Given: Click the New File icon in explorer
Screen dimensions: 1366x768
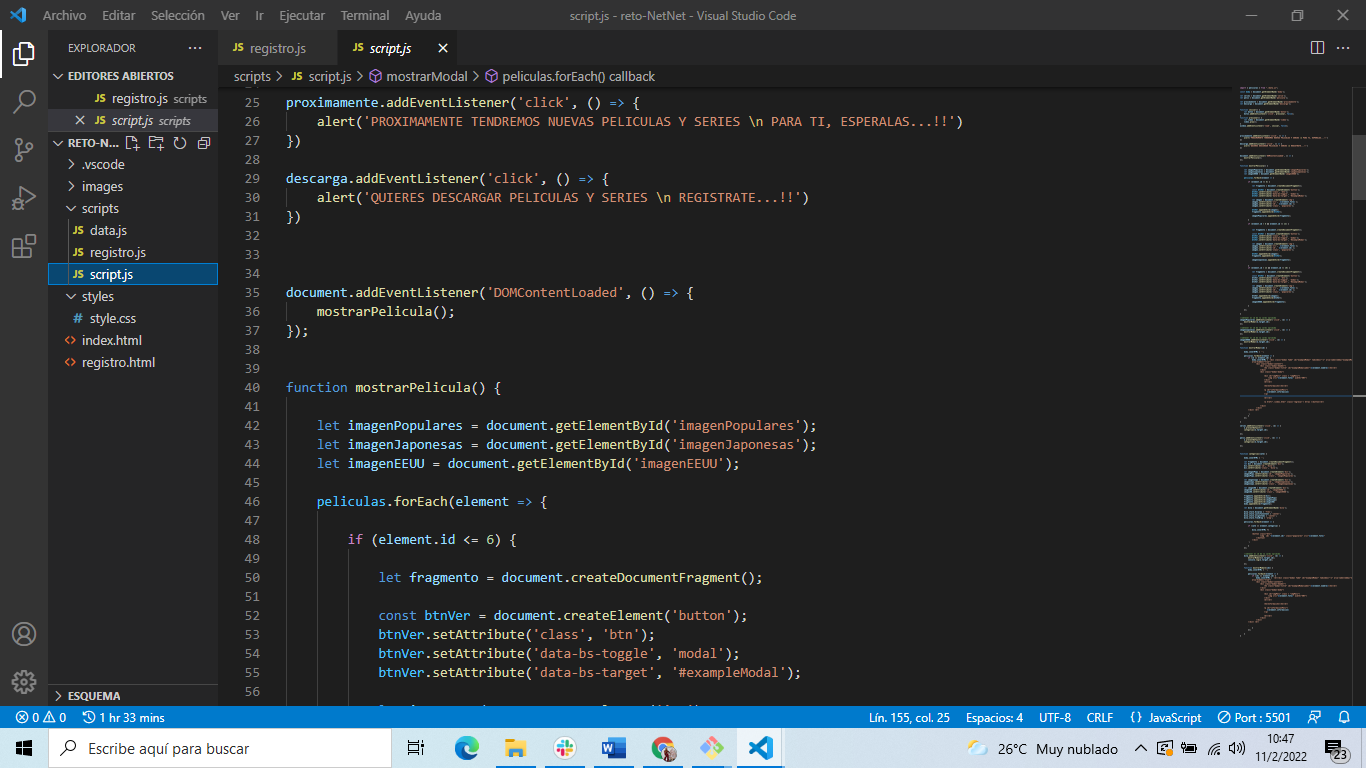Looking at the screenshot, I should pos(133,143).
